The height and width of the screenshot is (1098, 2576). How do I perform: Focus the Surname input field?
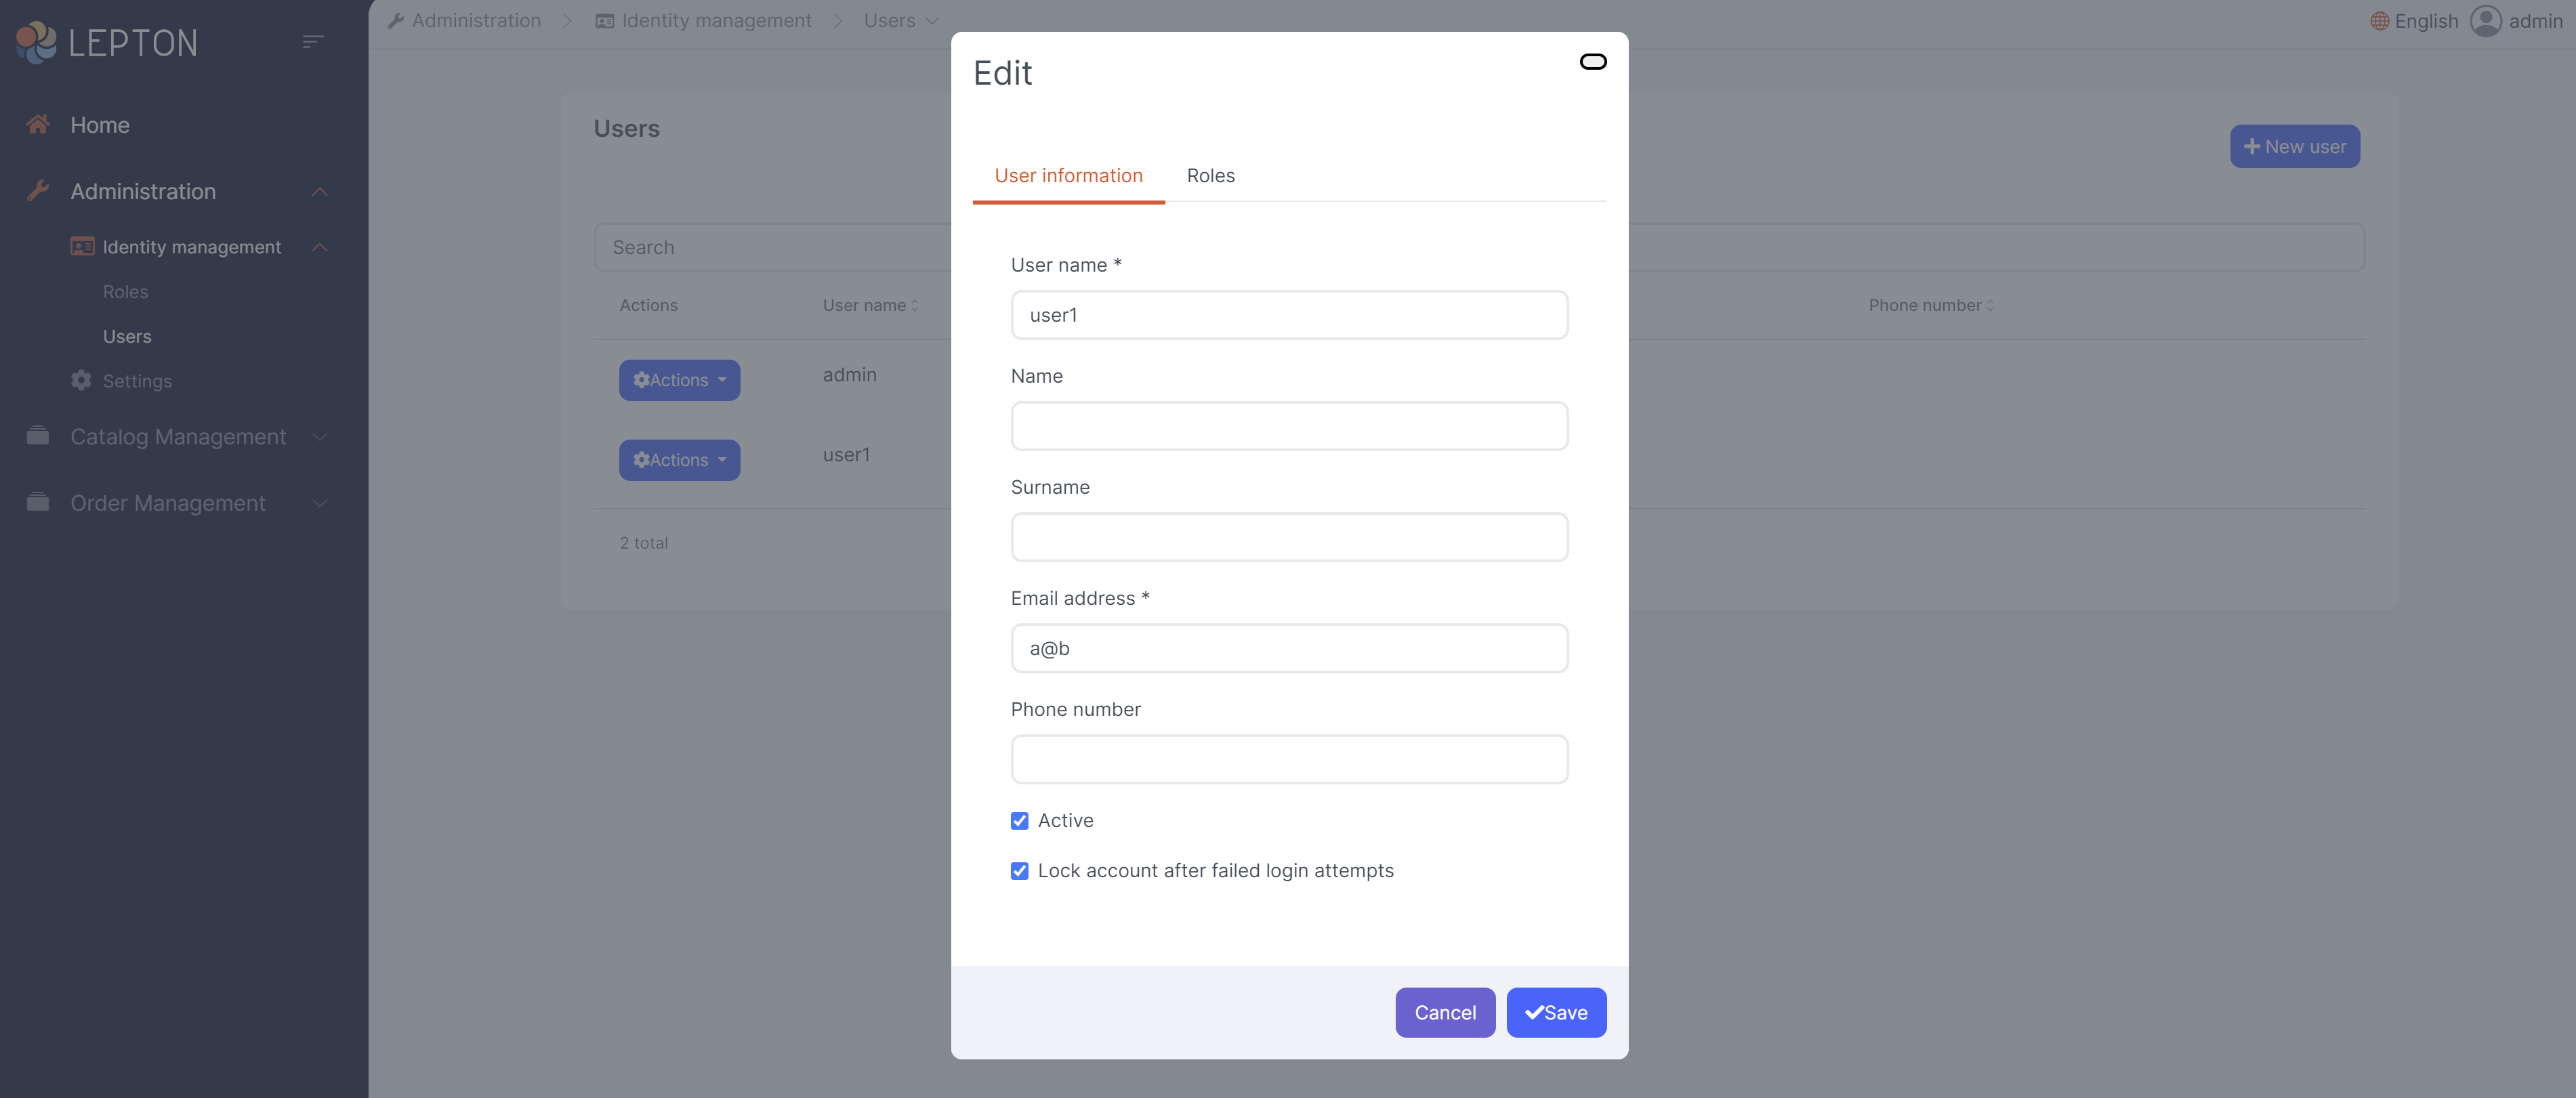tap(1288, 537)
